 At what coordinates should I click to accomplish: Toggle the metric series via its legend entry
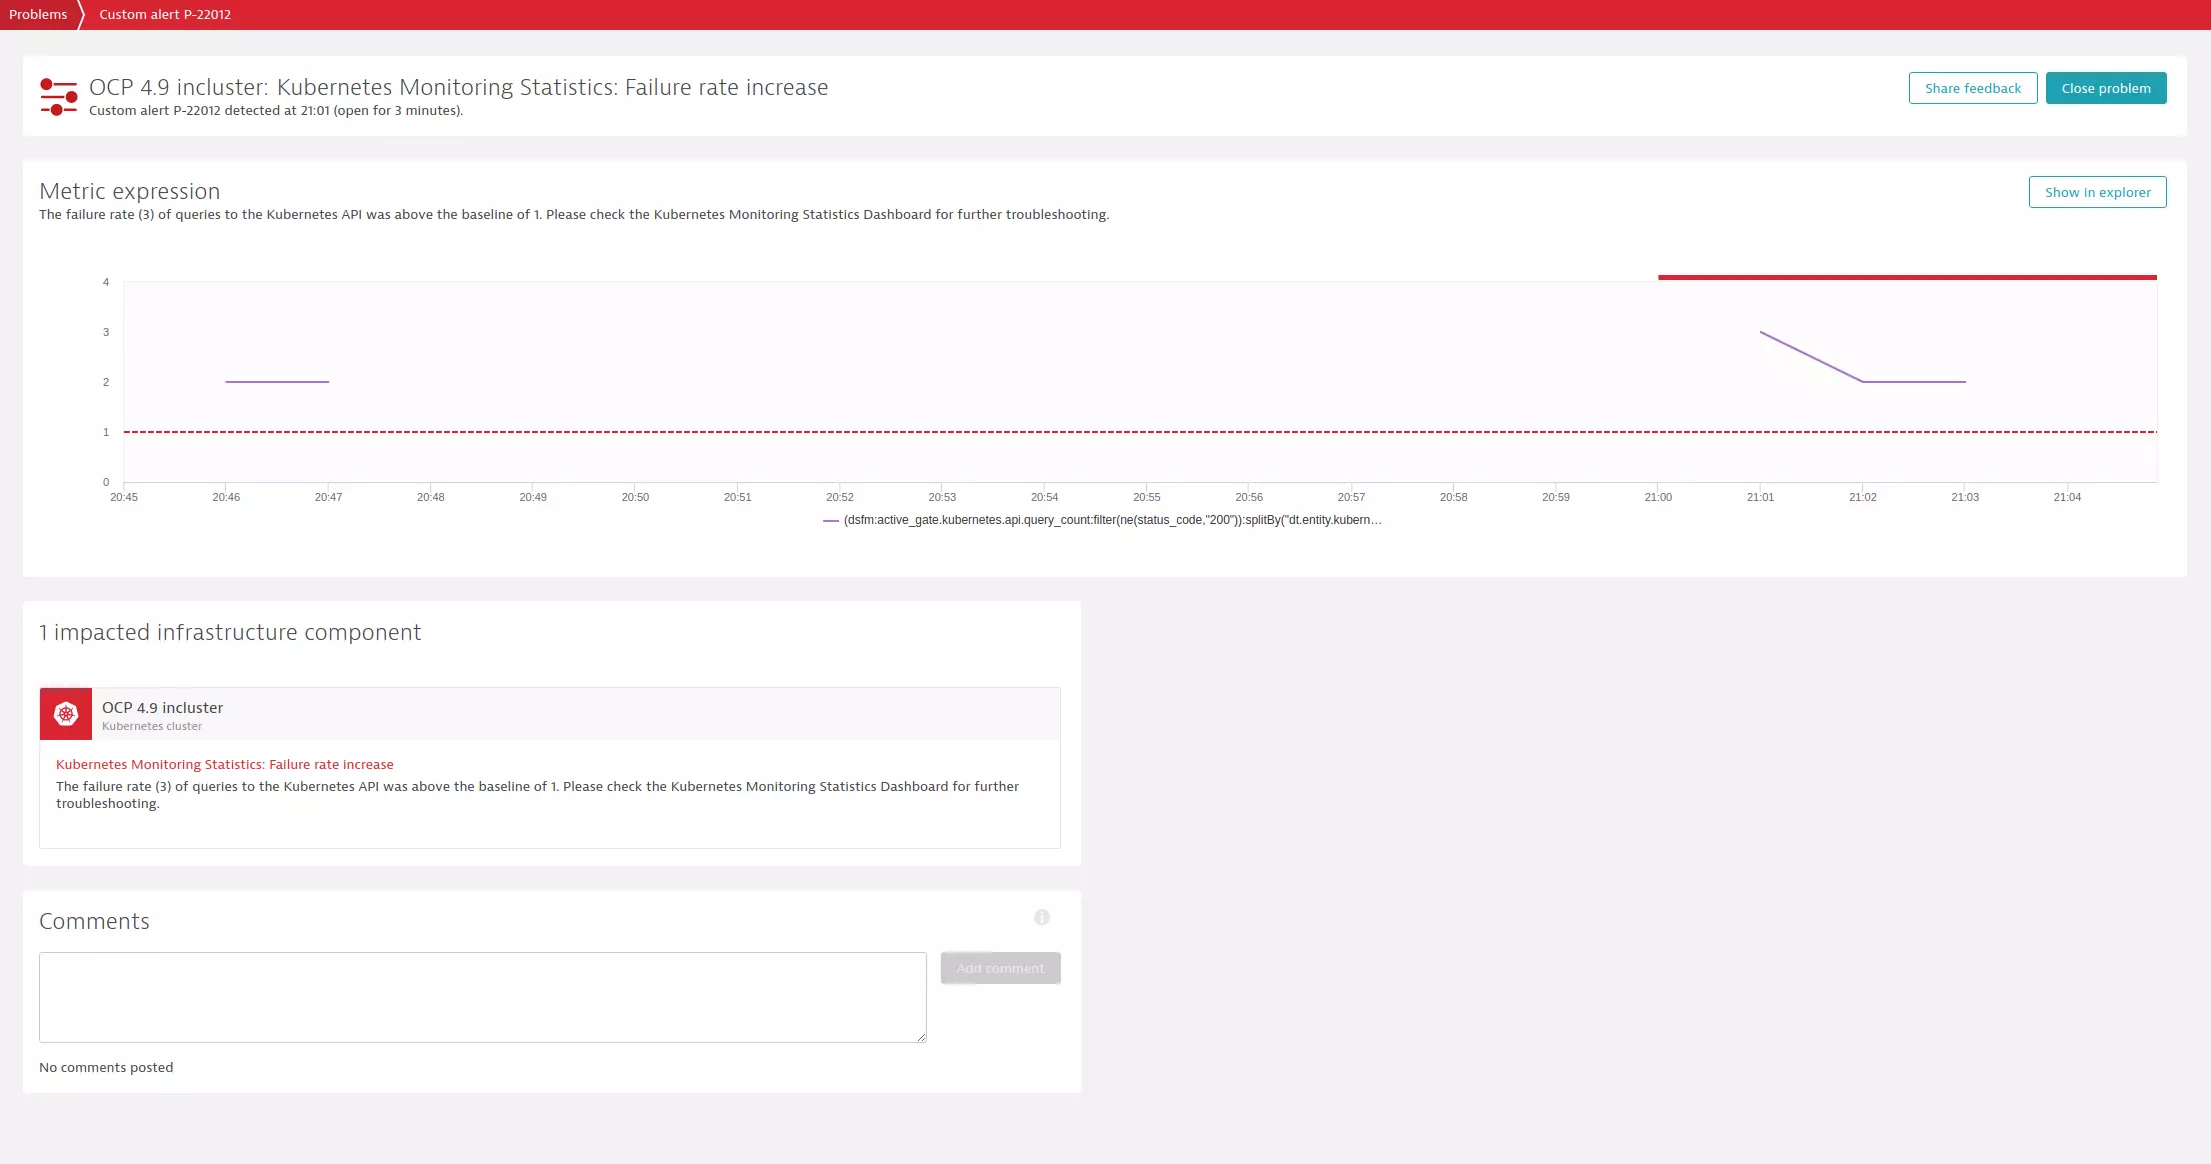(1100, 520)
